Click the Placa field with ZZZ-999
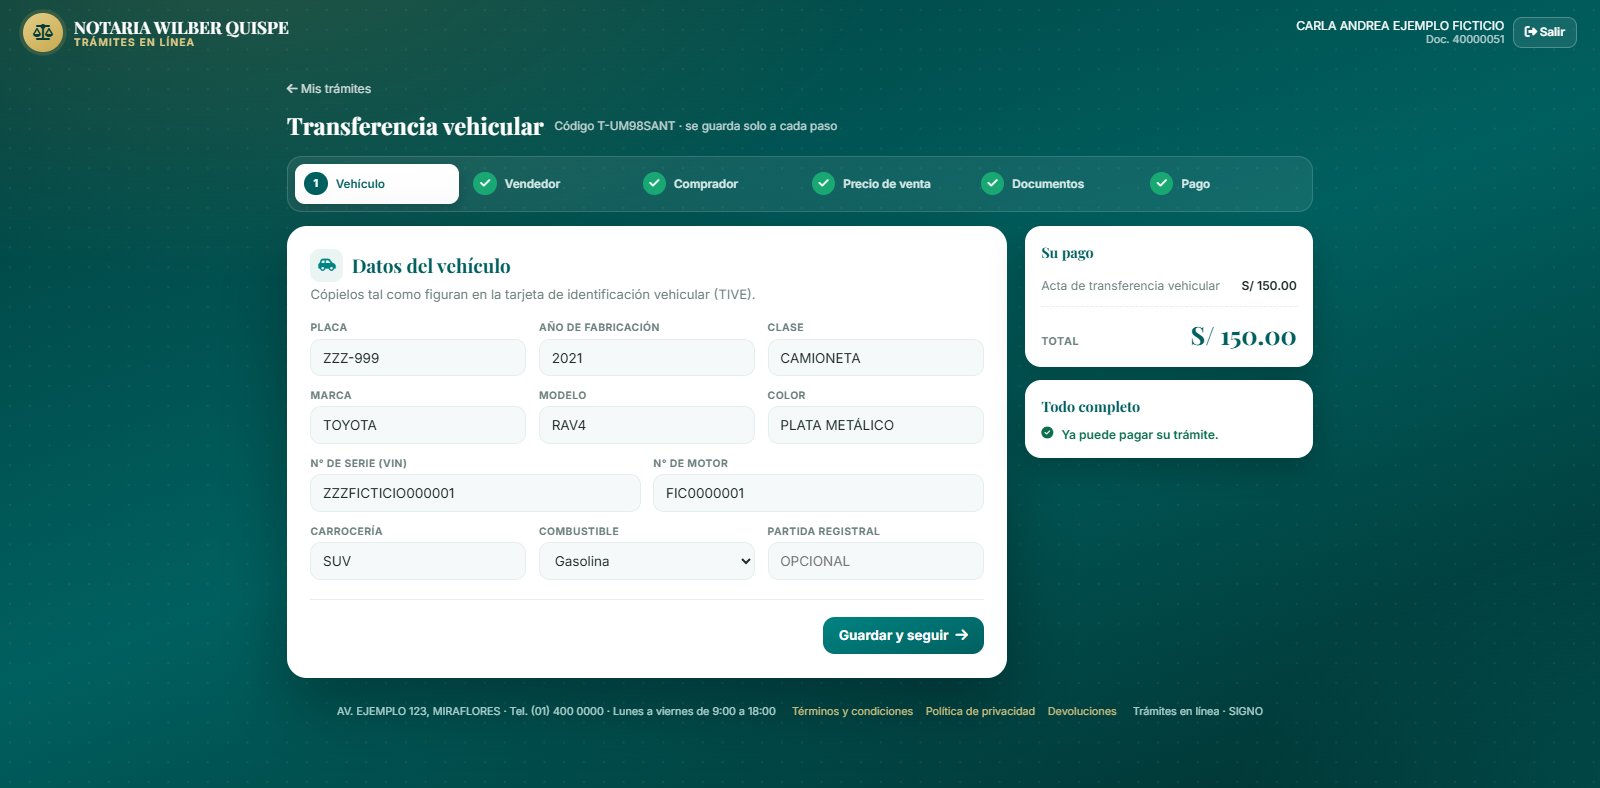 tap(418, 358)
